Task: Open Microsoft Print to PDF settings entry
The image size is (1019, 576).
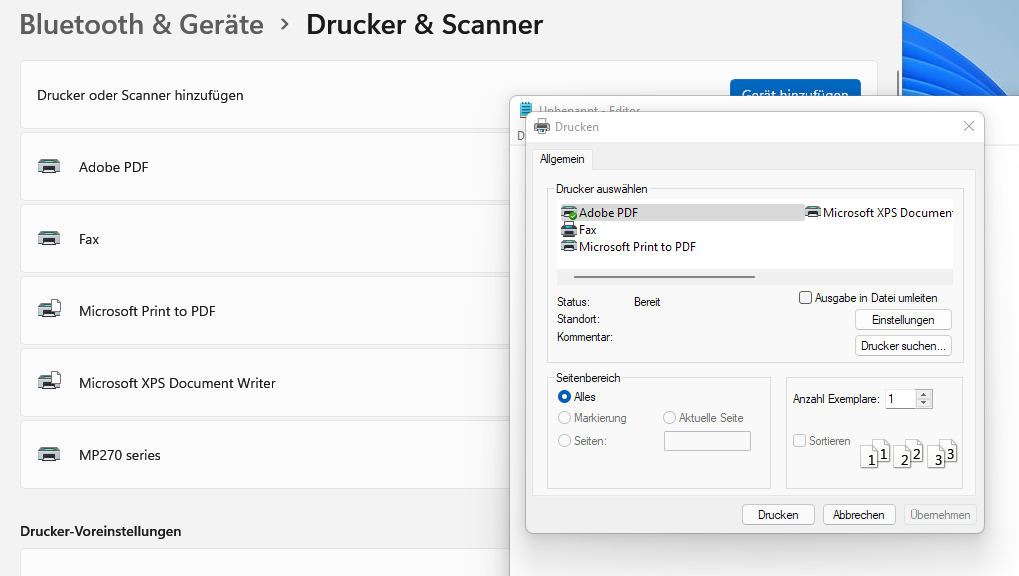Action: pos(265,311)
